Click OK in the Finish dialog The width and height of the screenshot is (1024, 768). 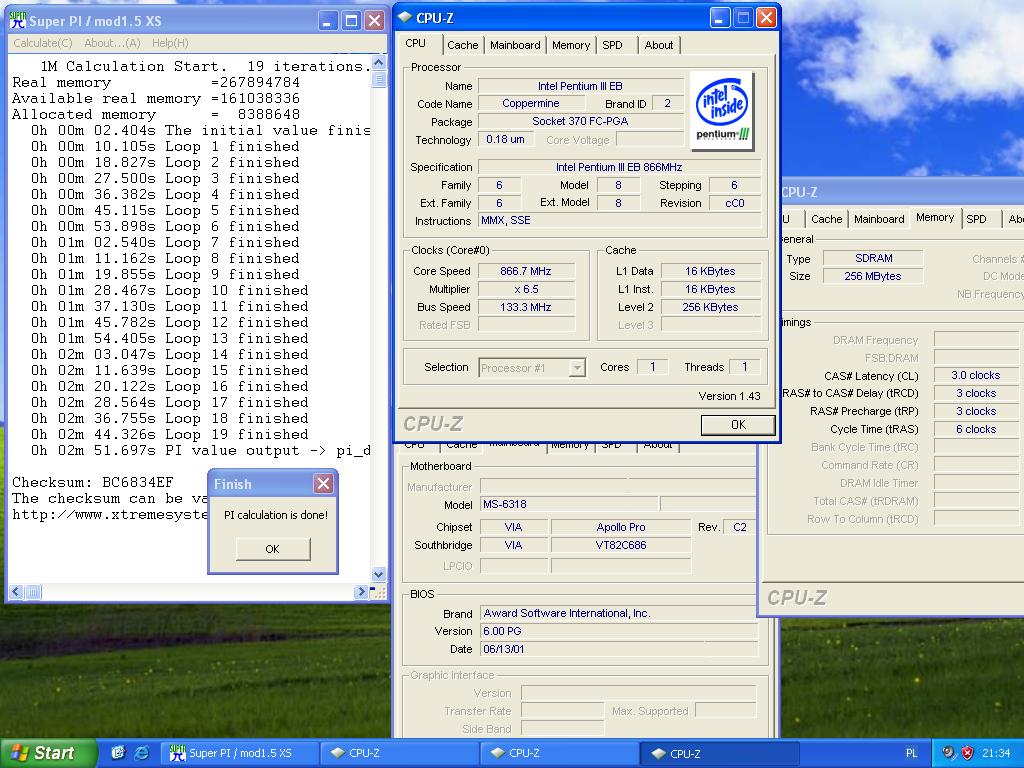click(273, 549)
